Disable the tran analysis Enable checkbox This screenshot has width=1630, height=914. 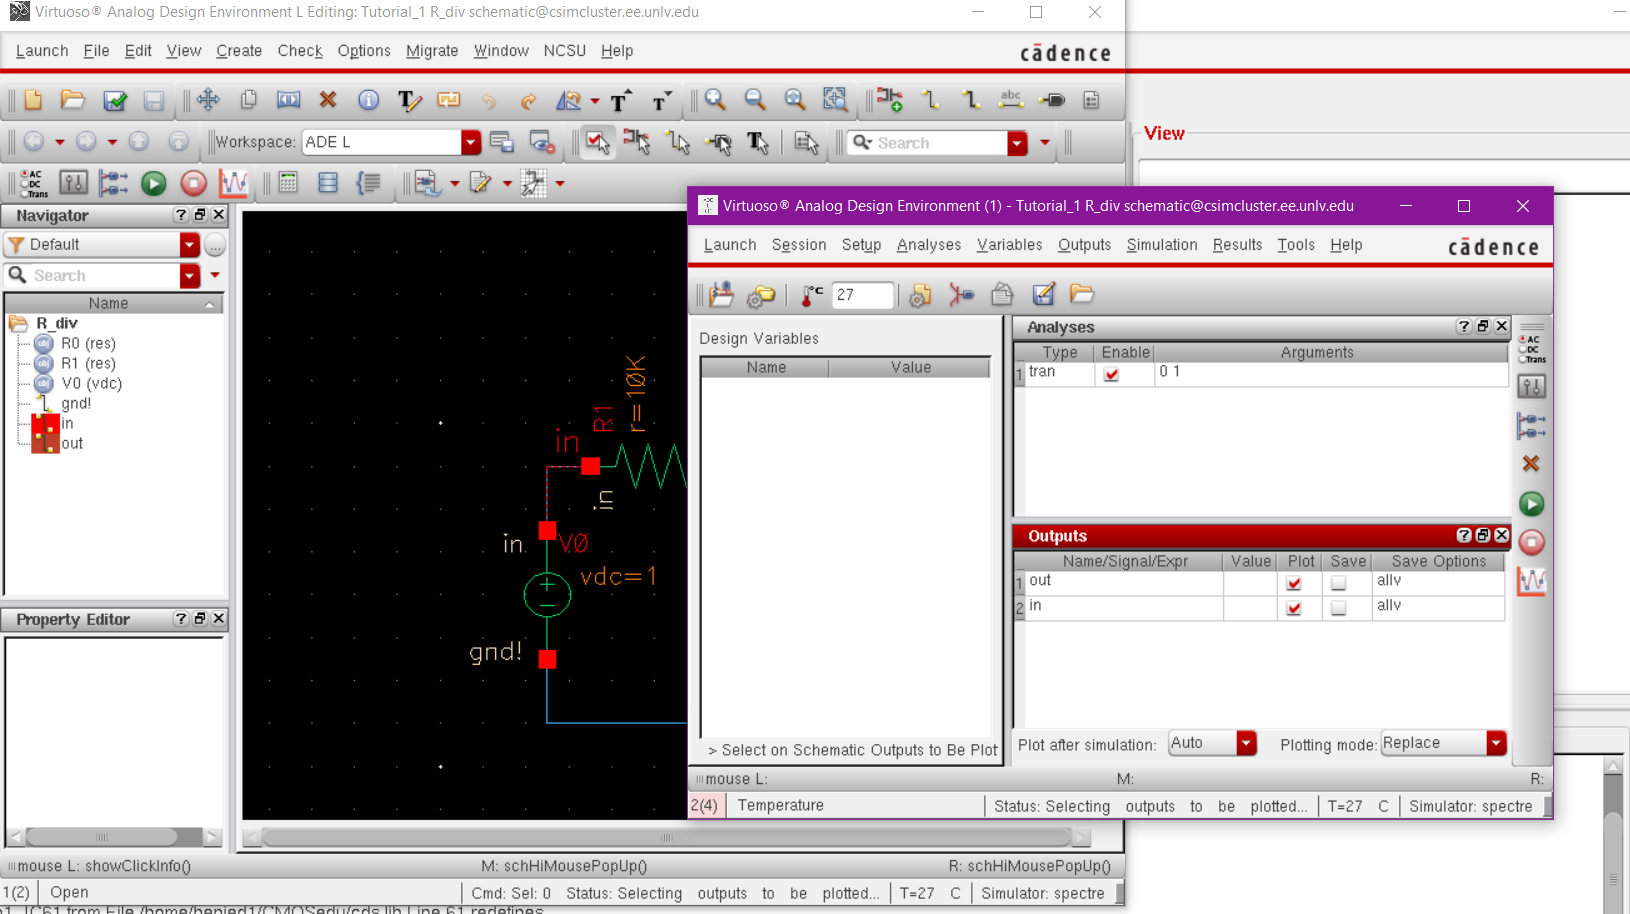pos(1111,374)
